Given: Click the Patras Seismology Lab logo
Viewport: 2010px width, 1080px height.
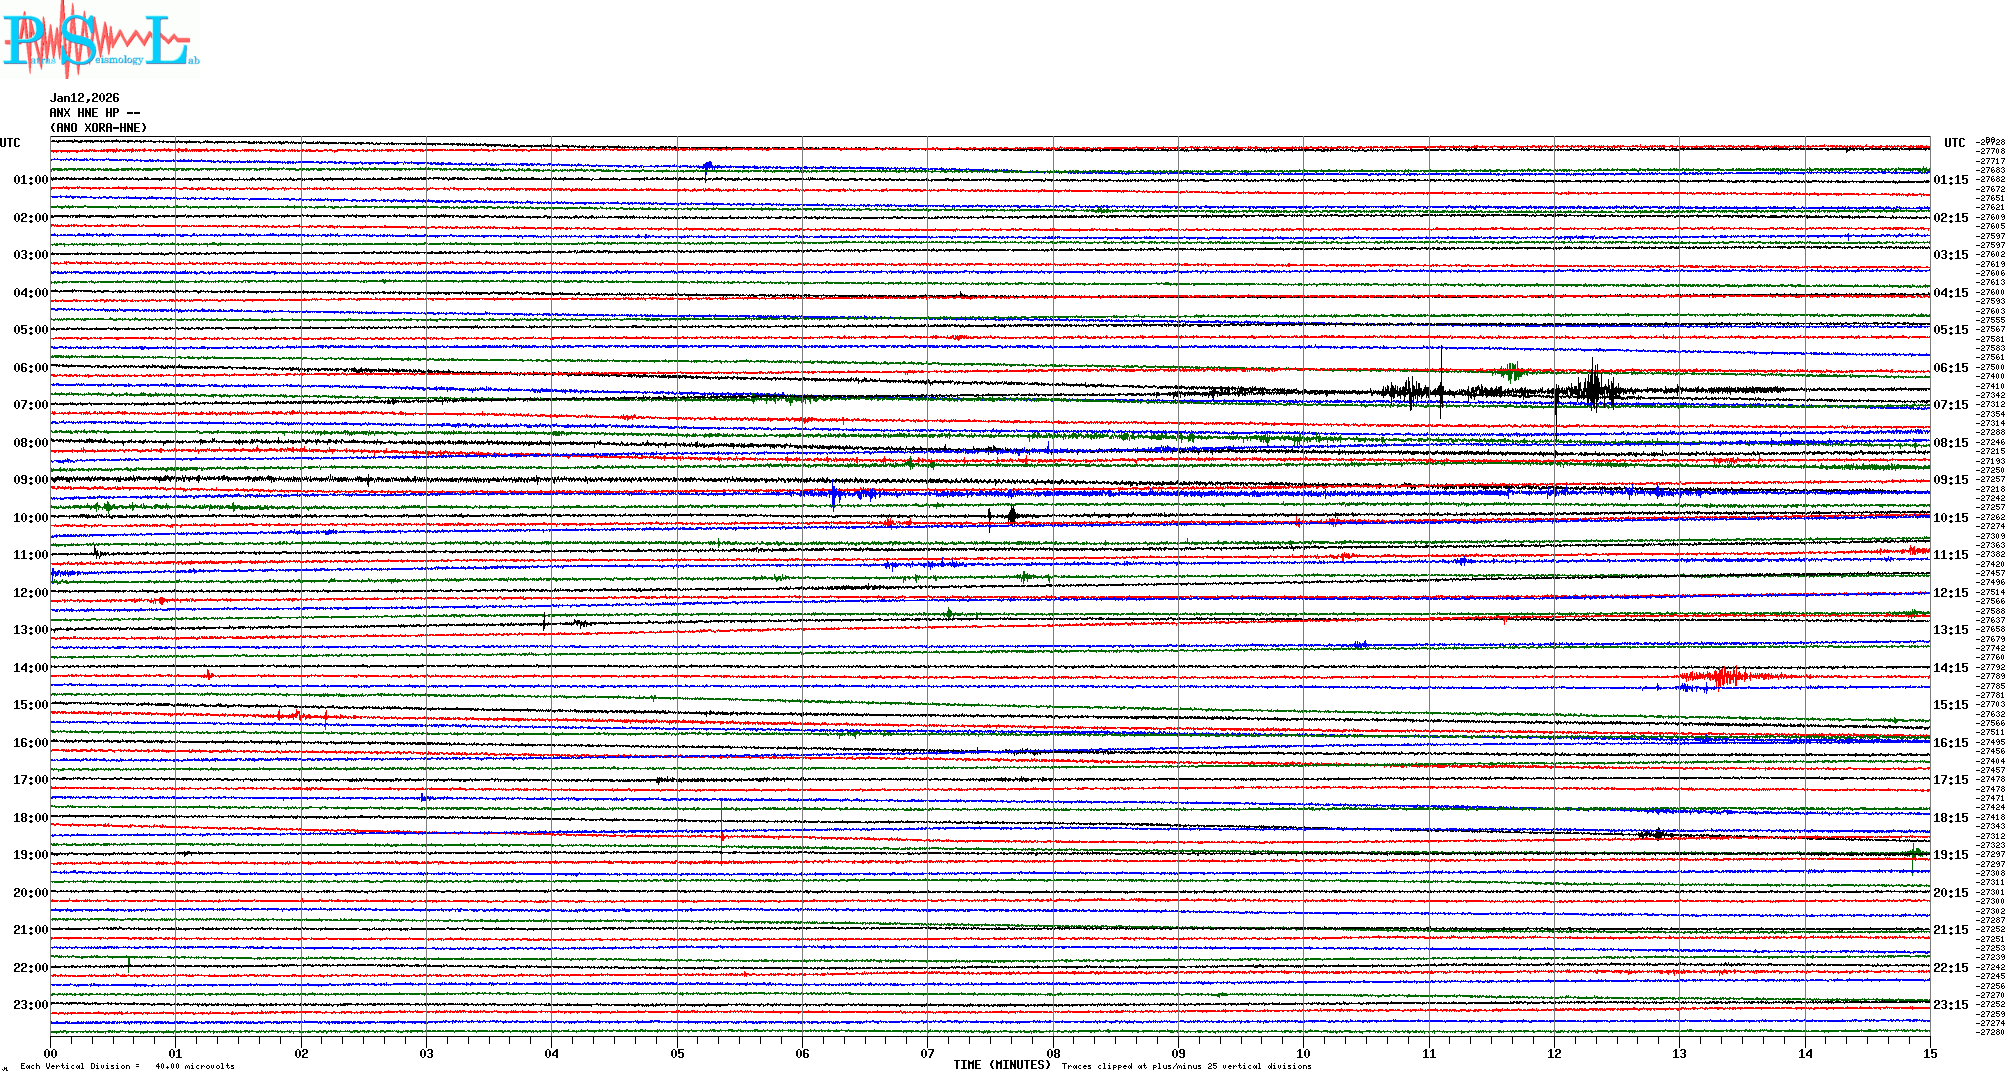Looking at the screenshot, I should pos(100,40).
